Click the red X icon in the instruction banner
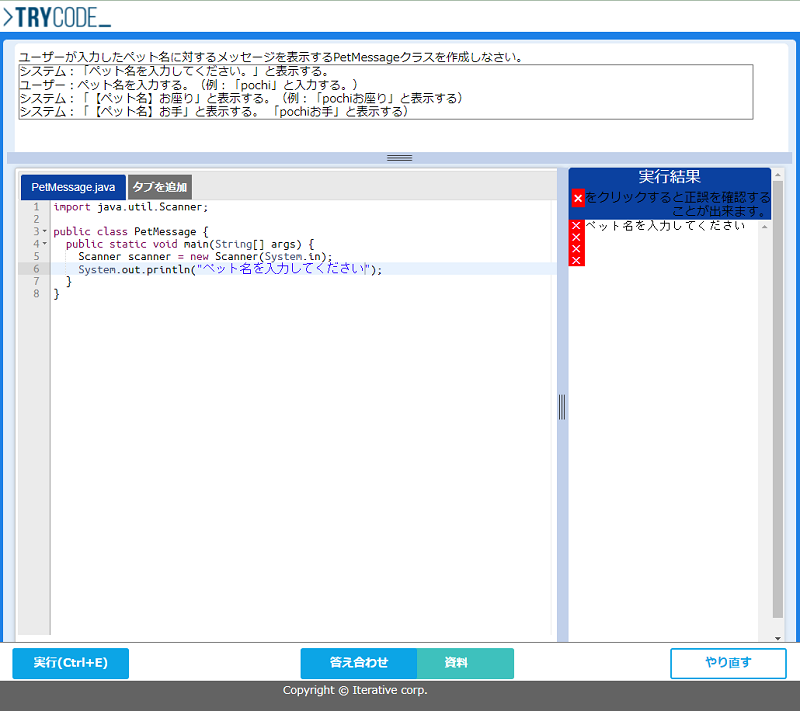 pos(578,198)
